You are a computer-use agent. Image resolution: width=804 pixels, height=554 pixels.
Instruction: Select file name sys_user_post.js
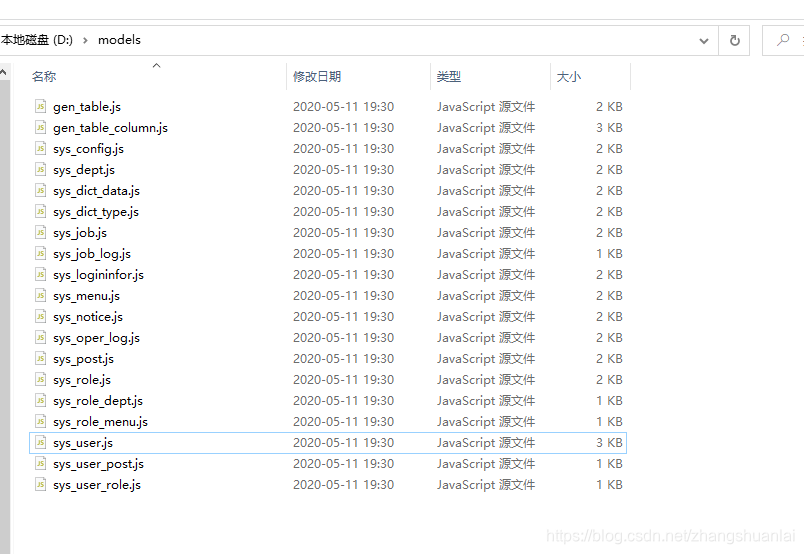pyautogui.click(x=98, y=464)
